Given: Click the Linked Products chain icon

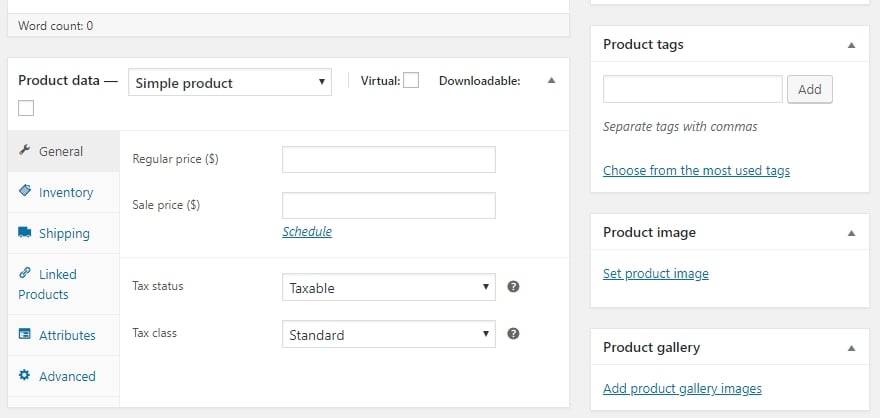Looking at the screenshot, I should [x=25, y=273].
